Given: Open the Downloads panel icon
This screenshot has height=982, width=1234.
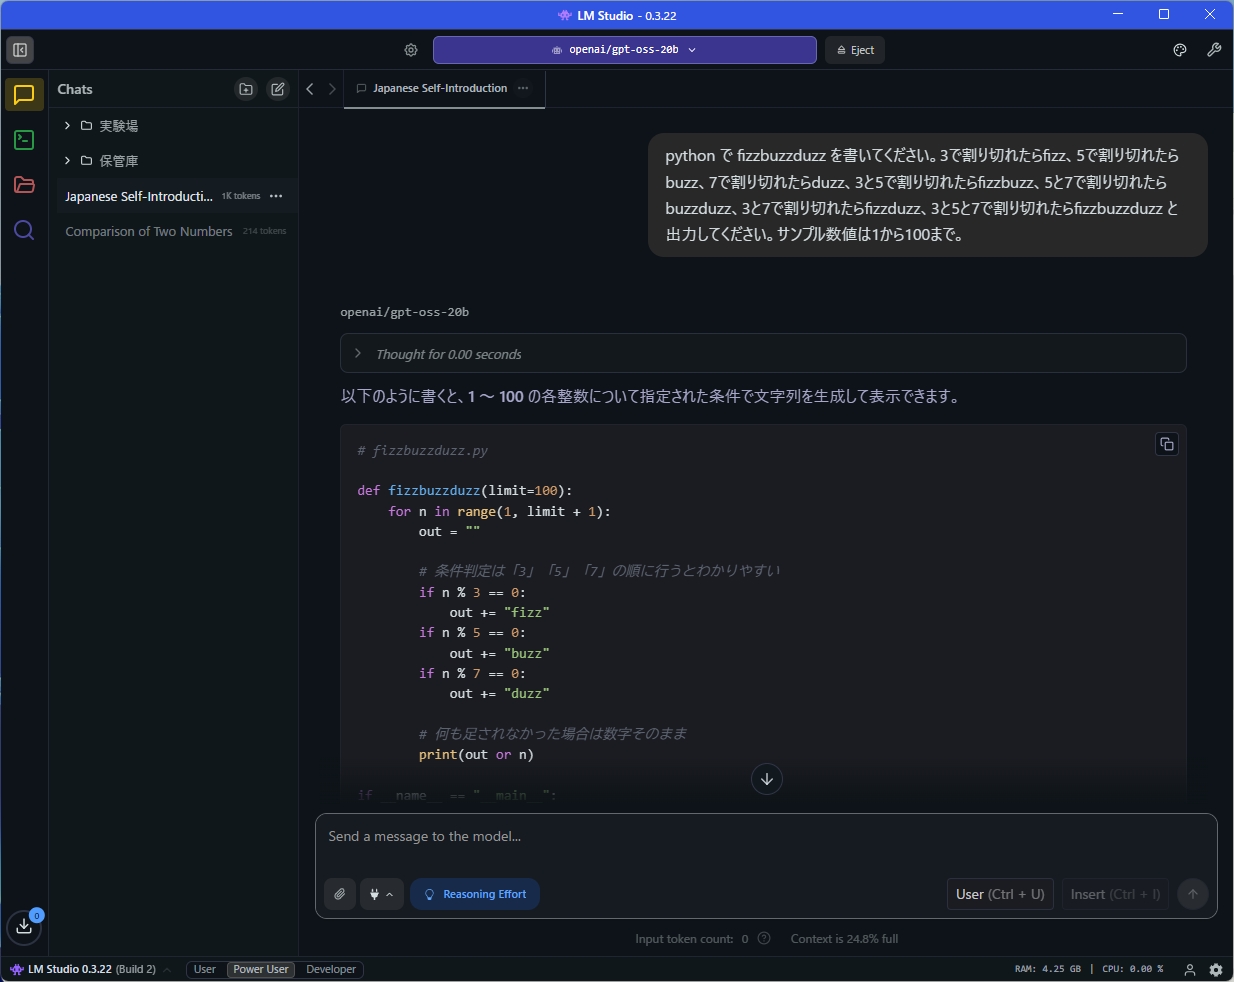Looking at the screenshot, I should (x=24, y=927).
